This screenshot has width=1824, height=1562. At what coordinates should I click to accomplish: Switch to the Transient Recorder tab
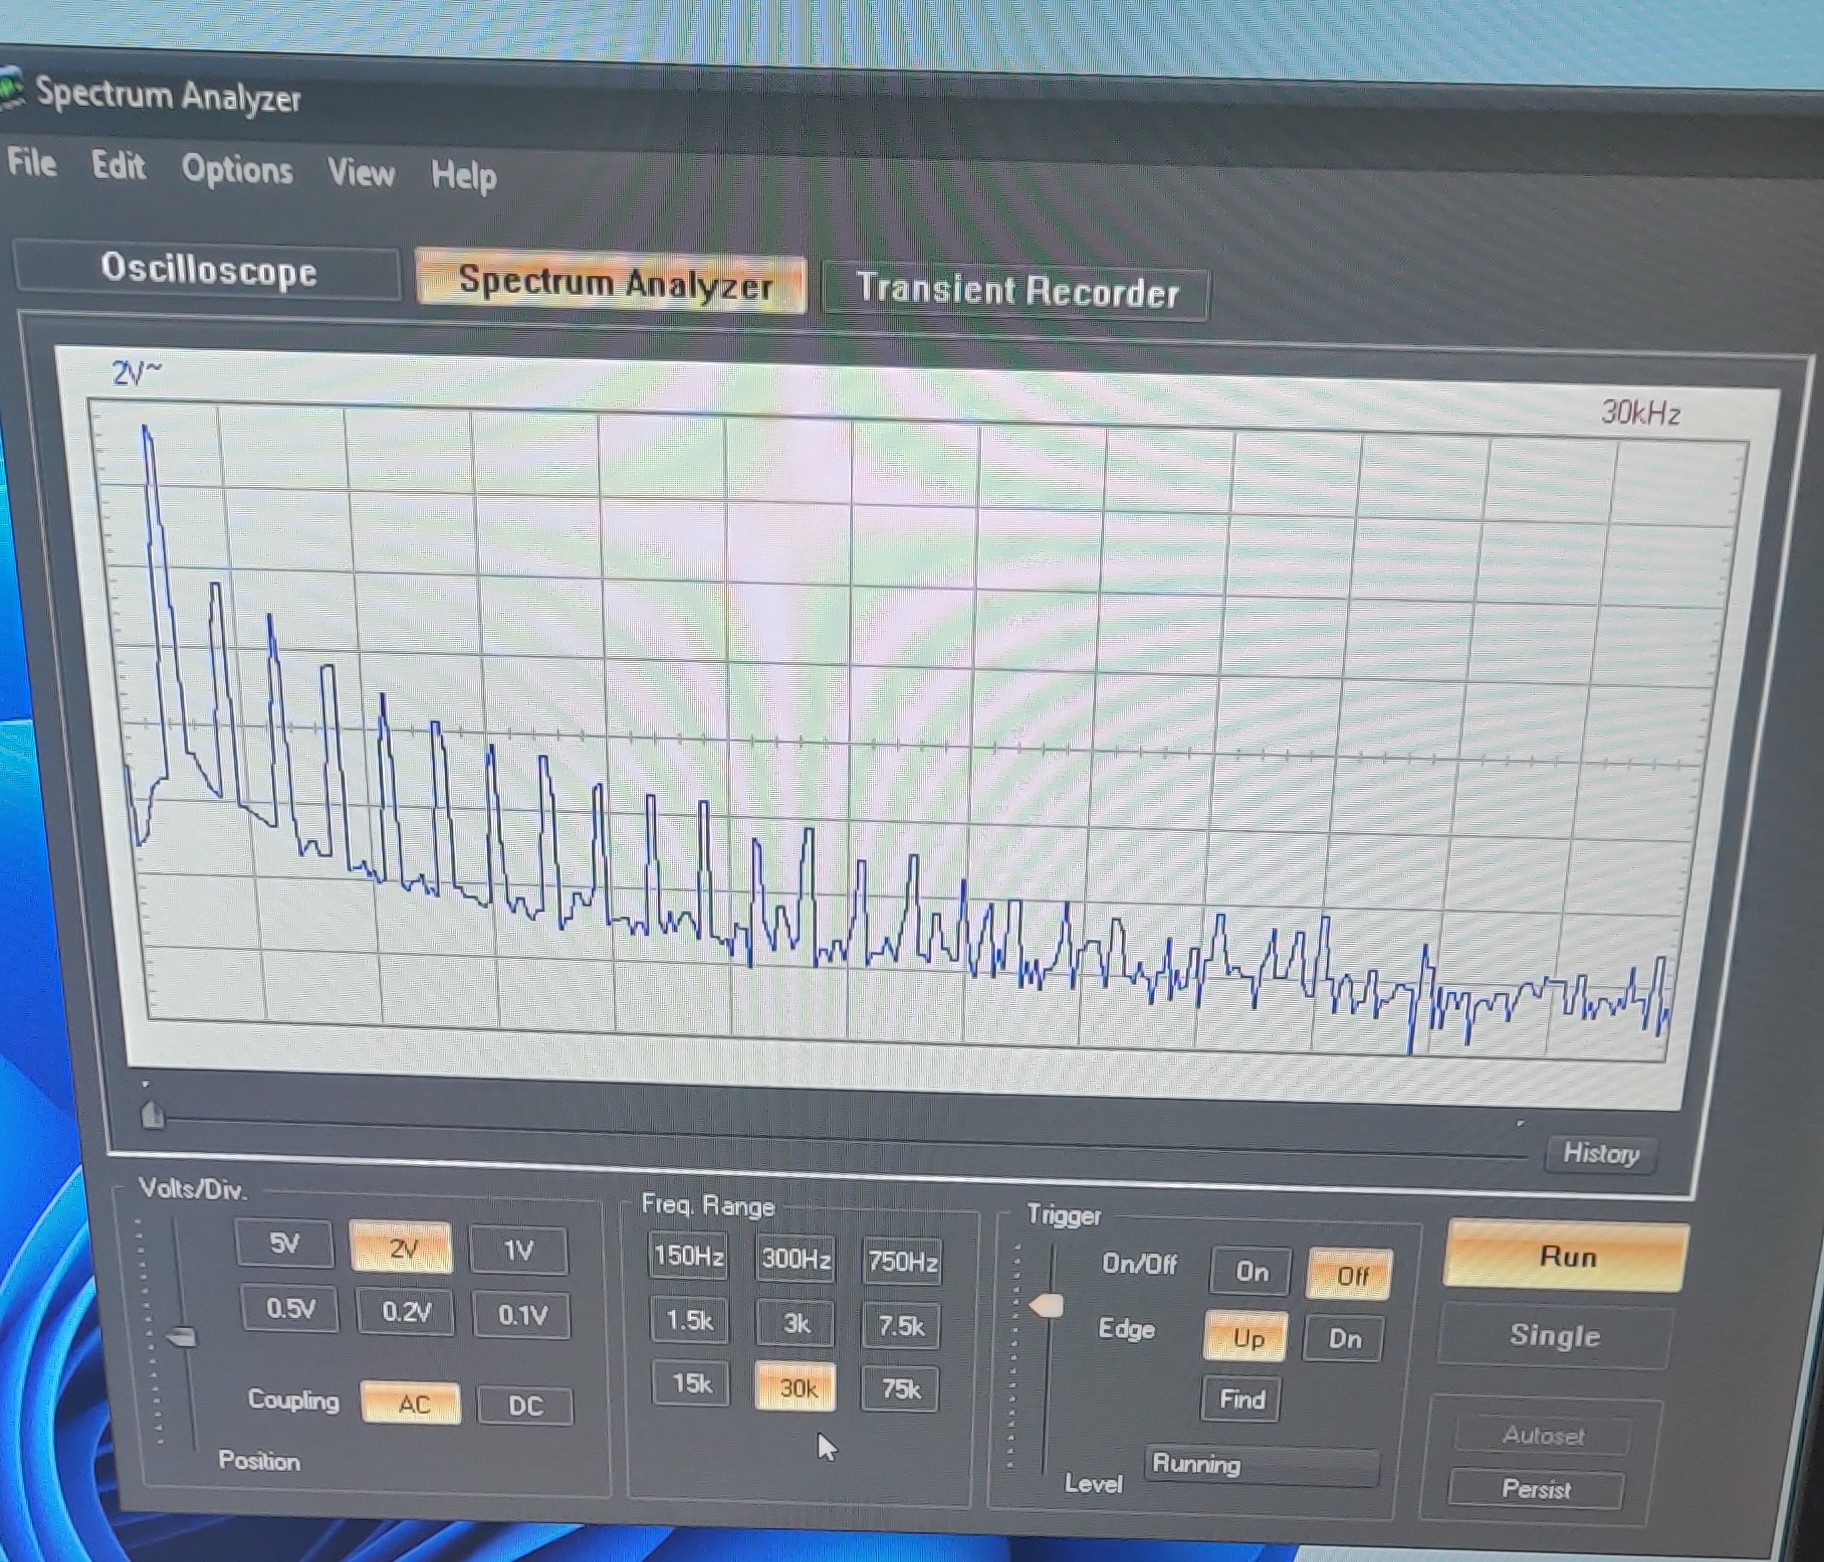coord(1016,291)
